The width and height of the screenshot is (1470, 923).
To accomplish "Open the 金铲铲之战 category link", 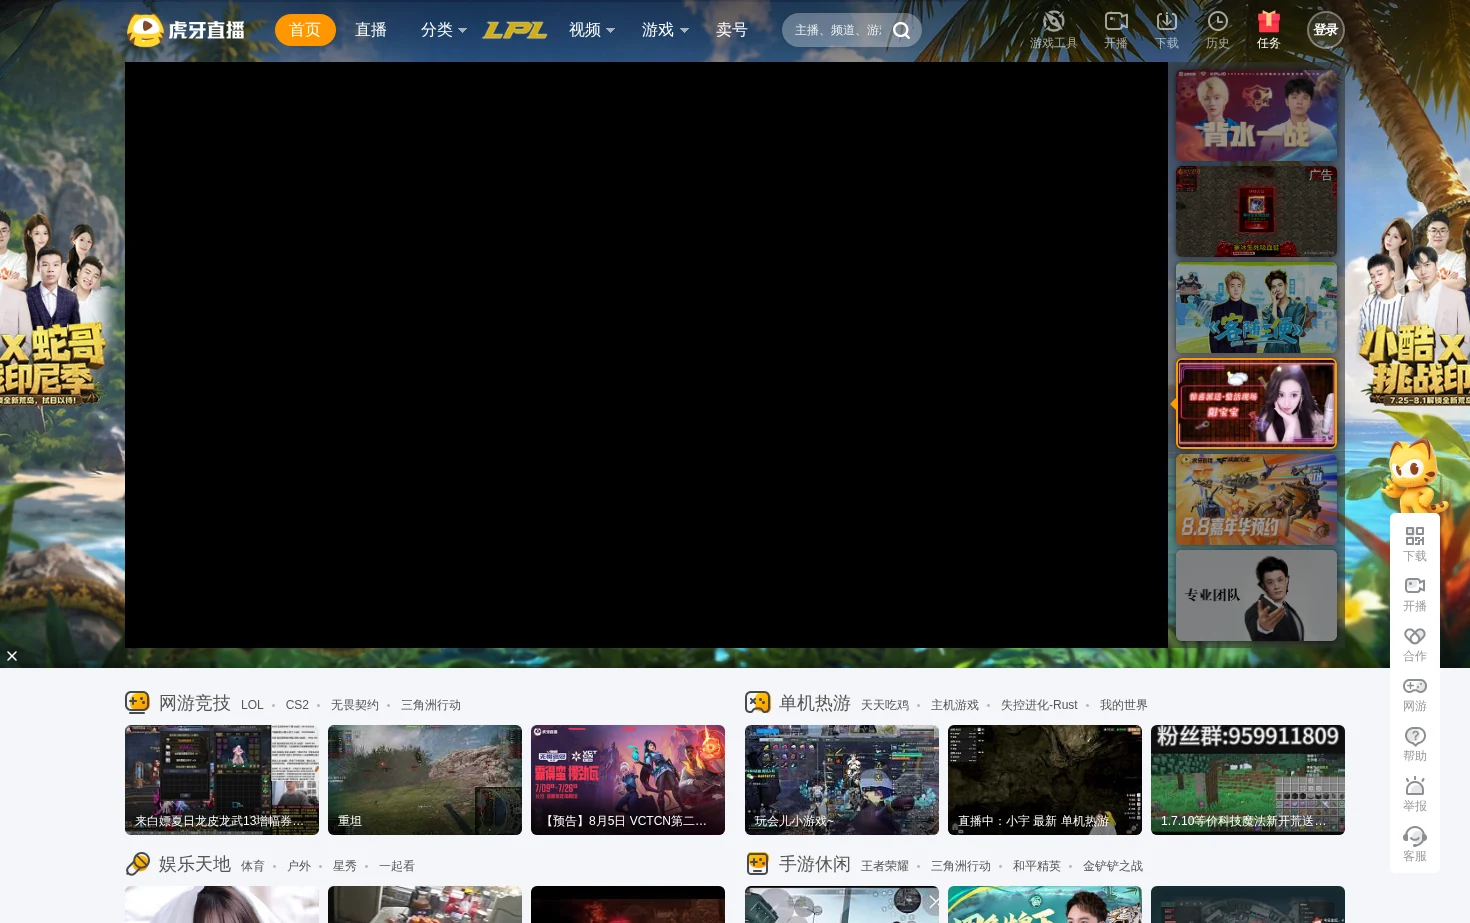I will (x=1113, y=866).
